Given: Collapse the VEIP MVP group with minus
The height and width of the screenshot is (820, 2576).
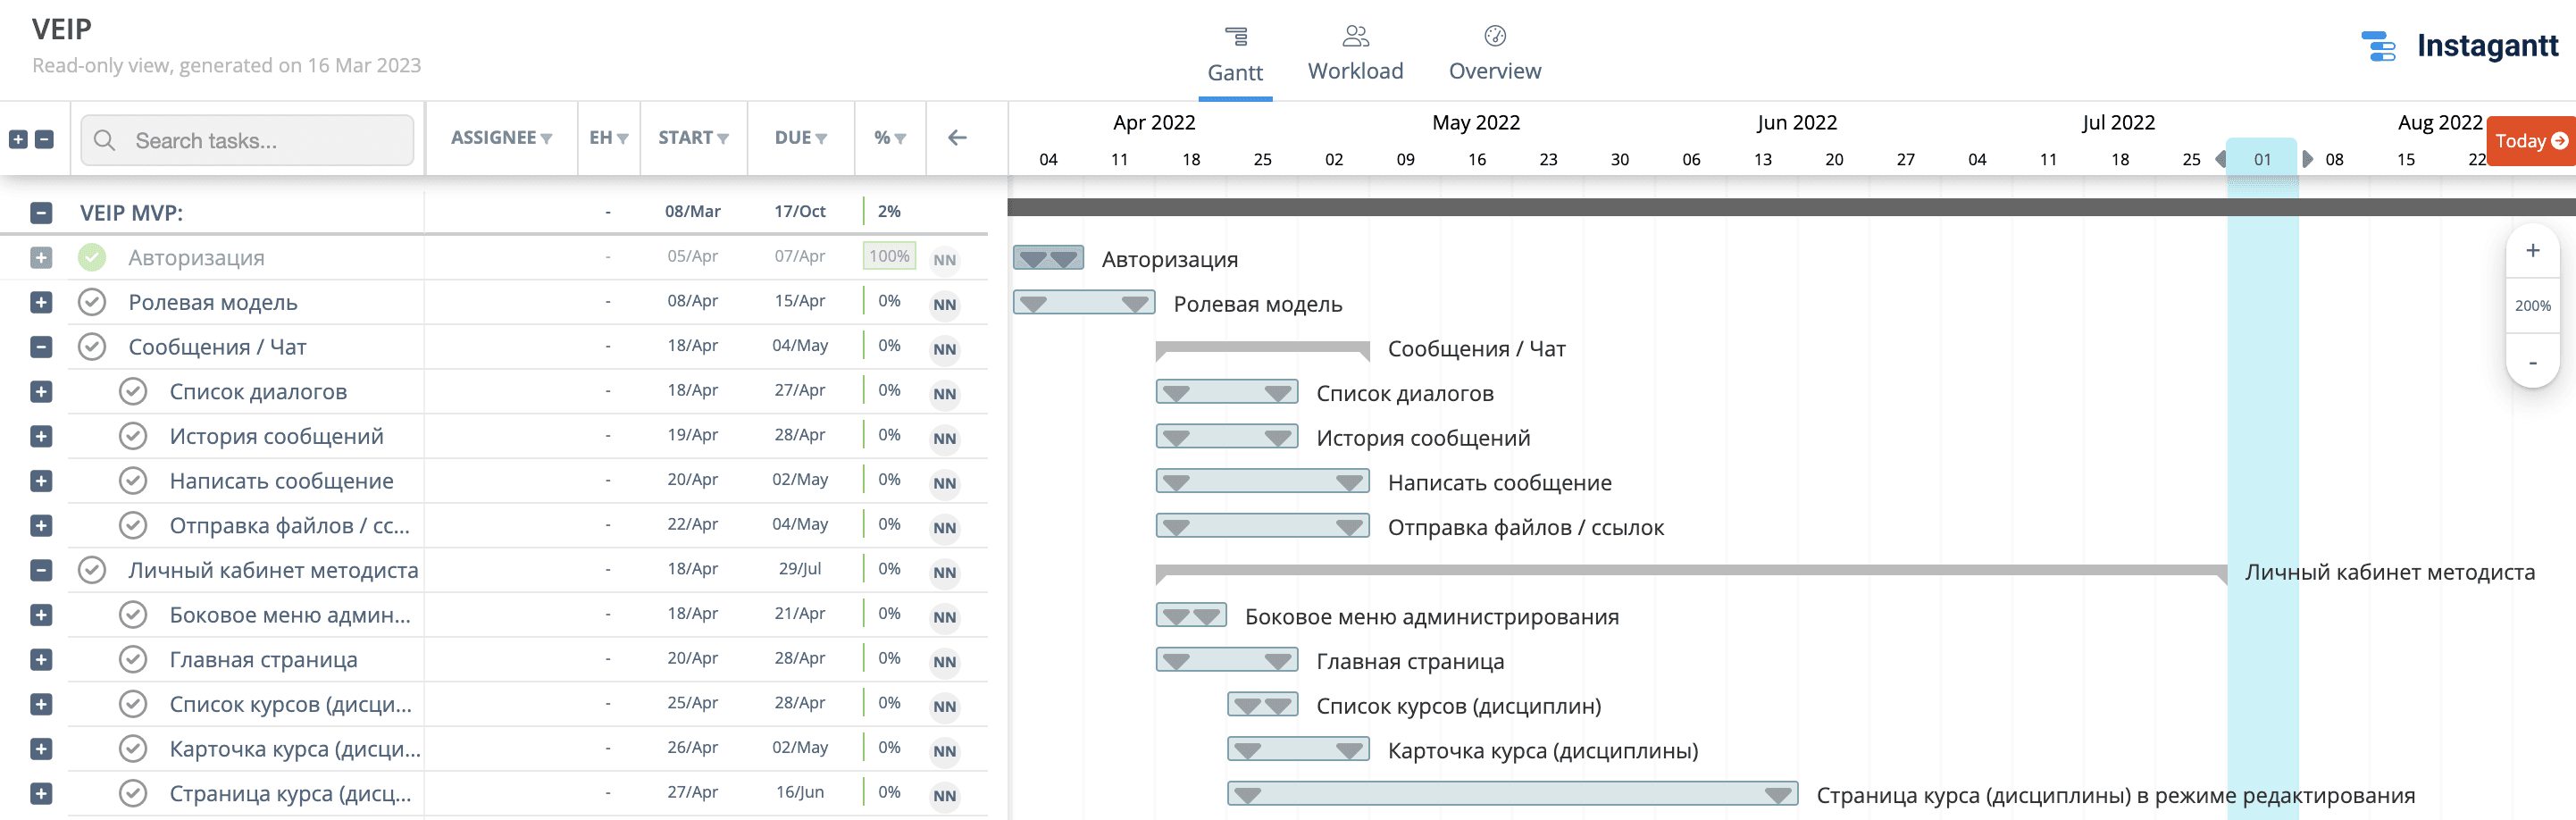Looking at the screenshot, I should [x=40, y=212].
